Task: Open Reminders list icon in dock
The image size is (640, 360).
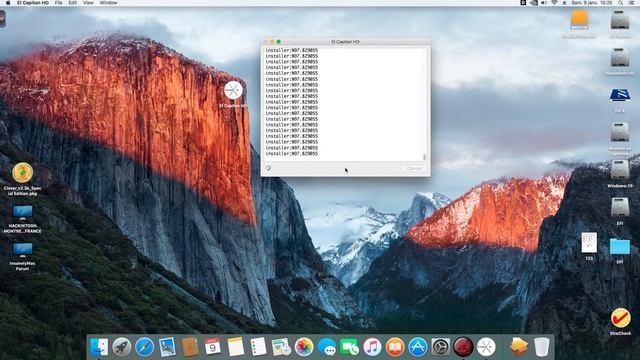Action: click(258, 347)
